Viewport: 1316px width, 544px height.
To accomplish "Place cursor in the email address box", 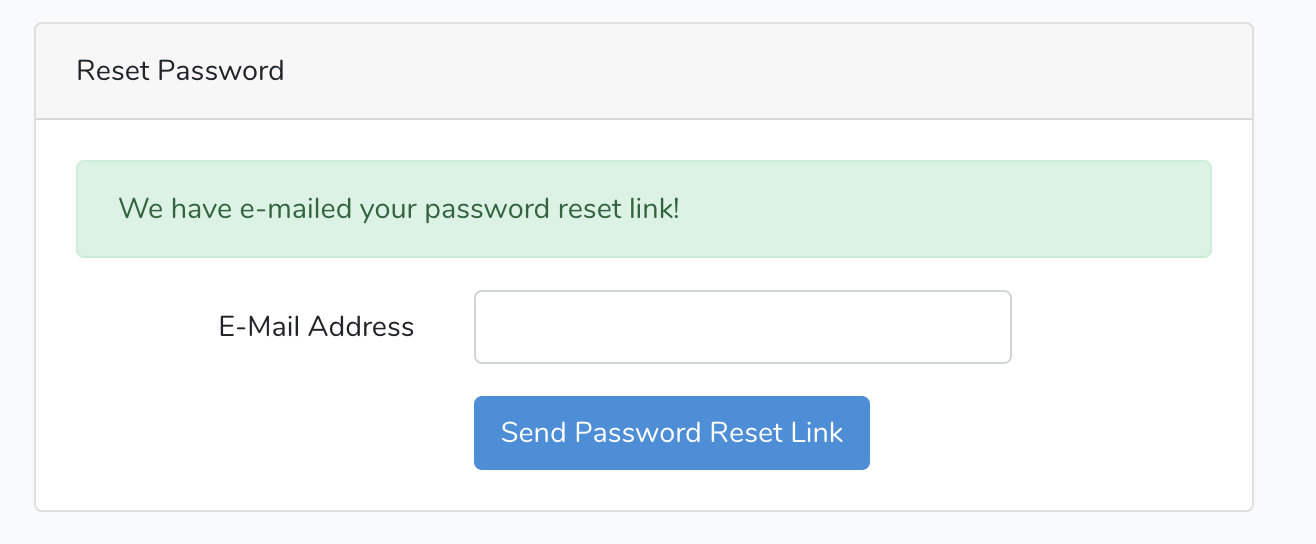I will (742, 327).
